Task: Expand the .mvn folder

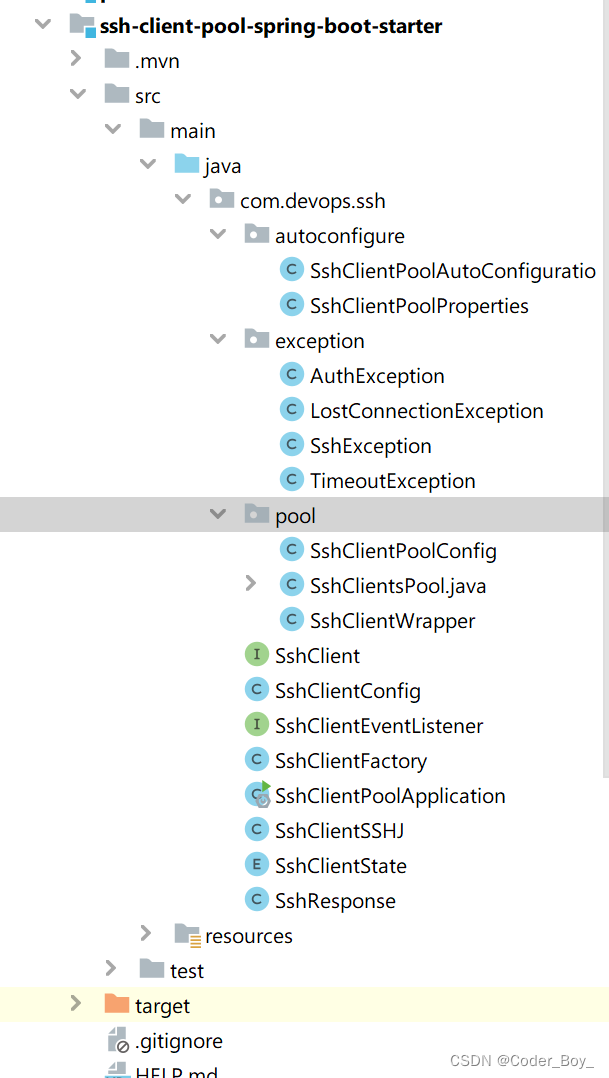Action: tap(77, 59)
